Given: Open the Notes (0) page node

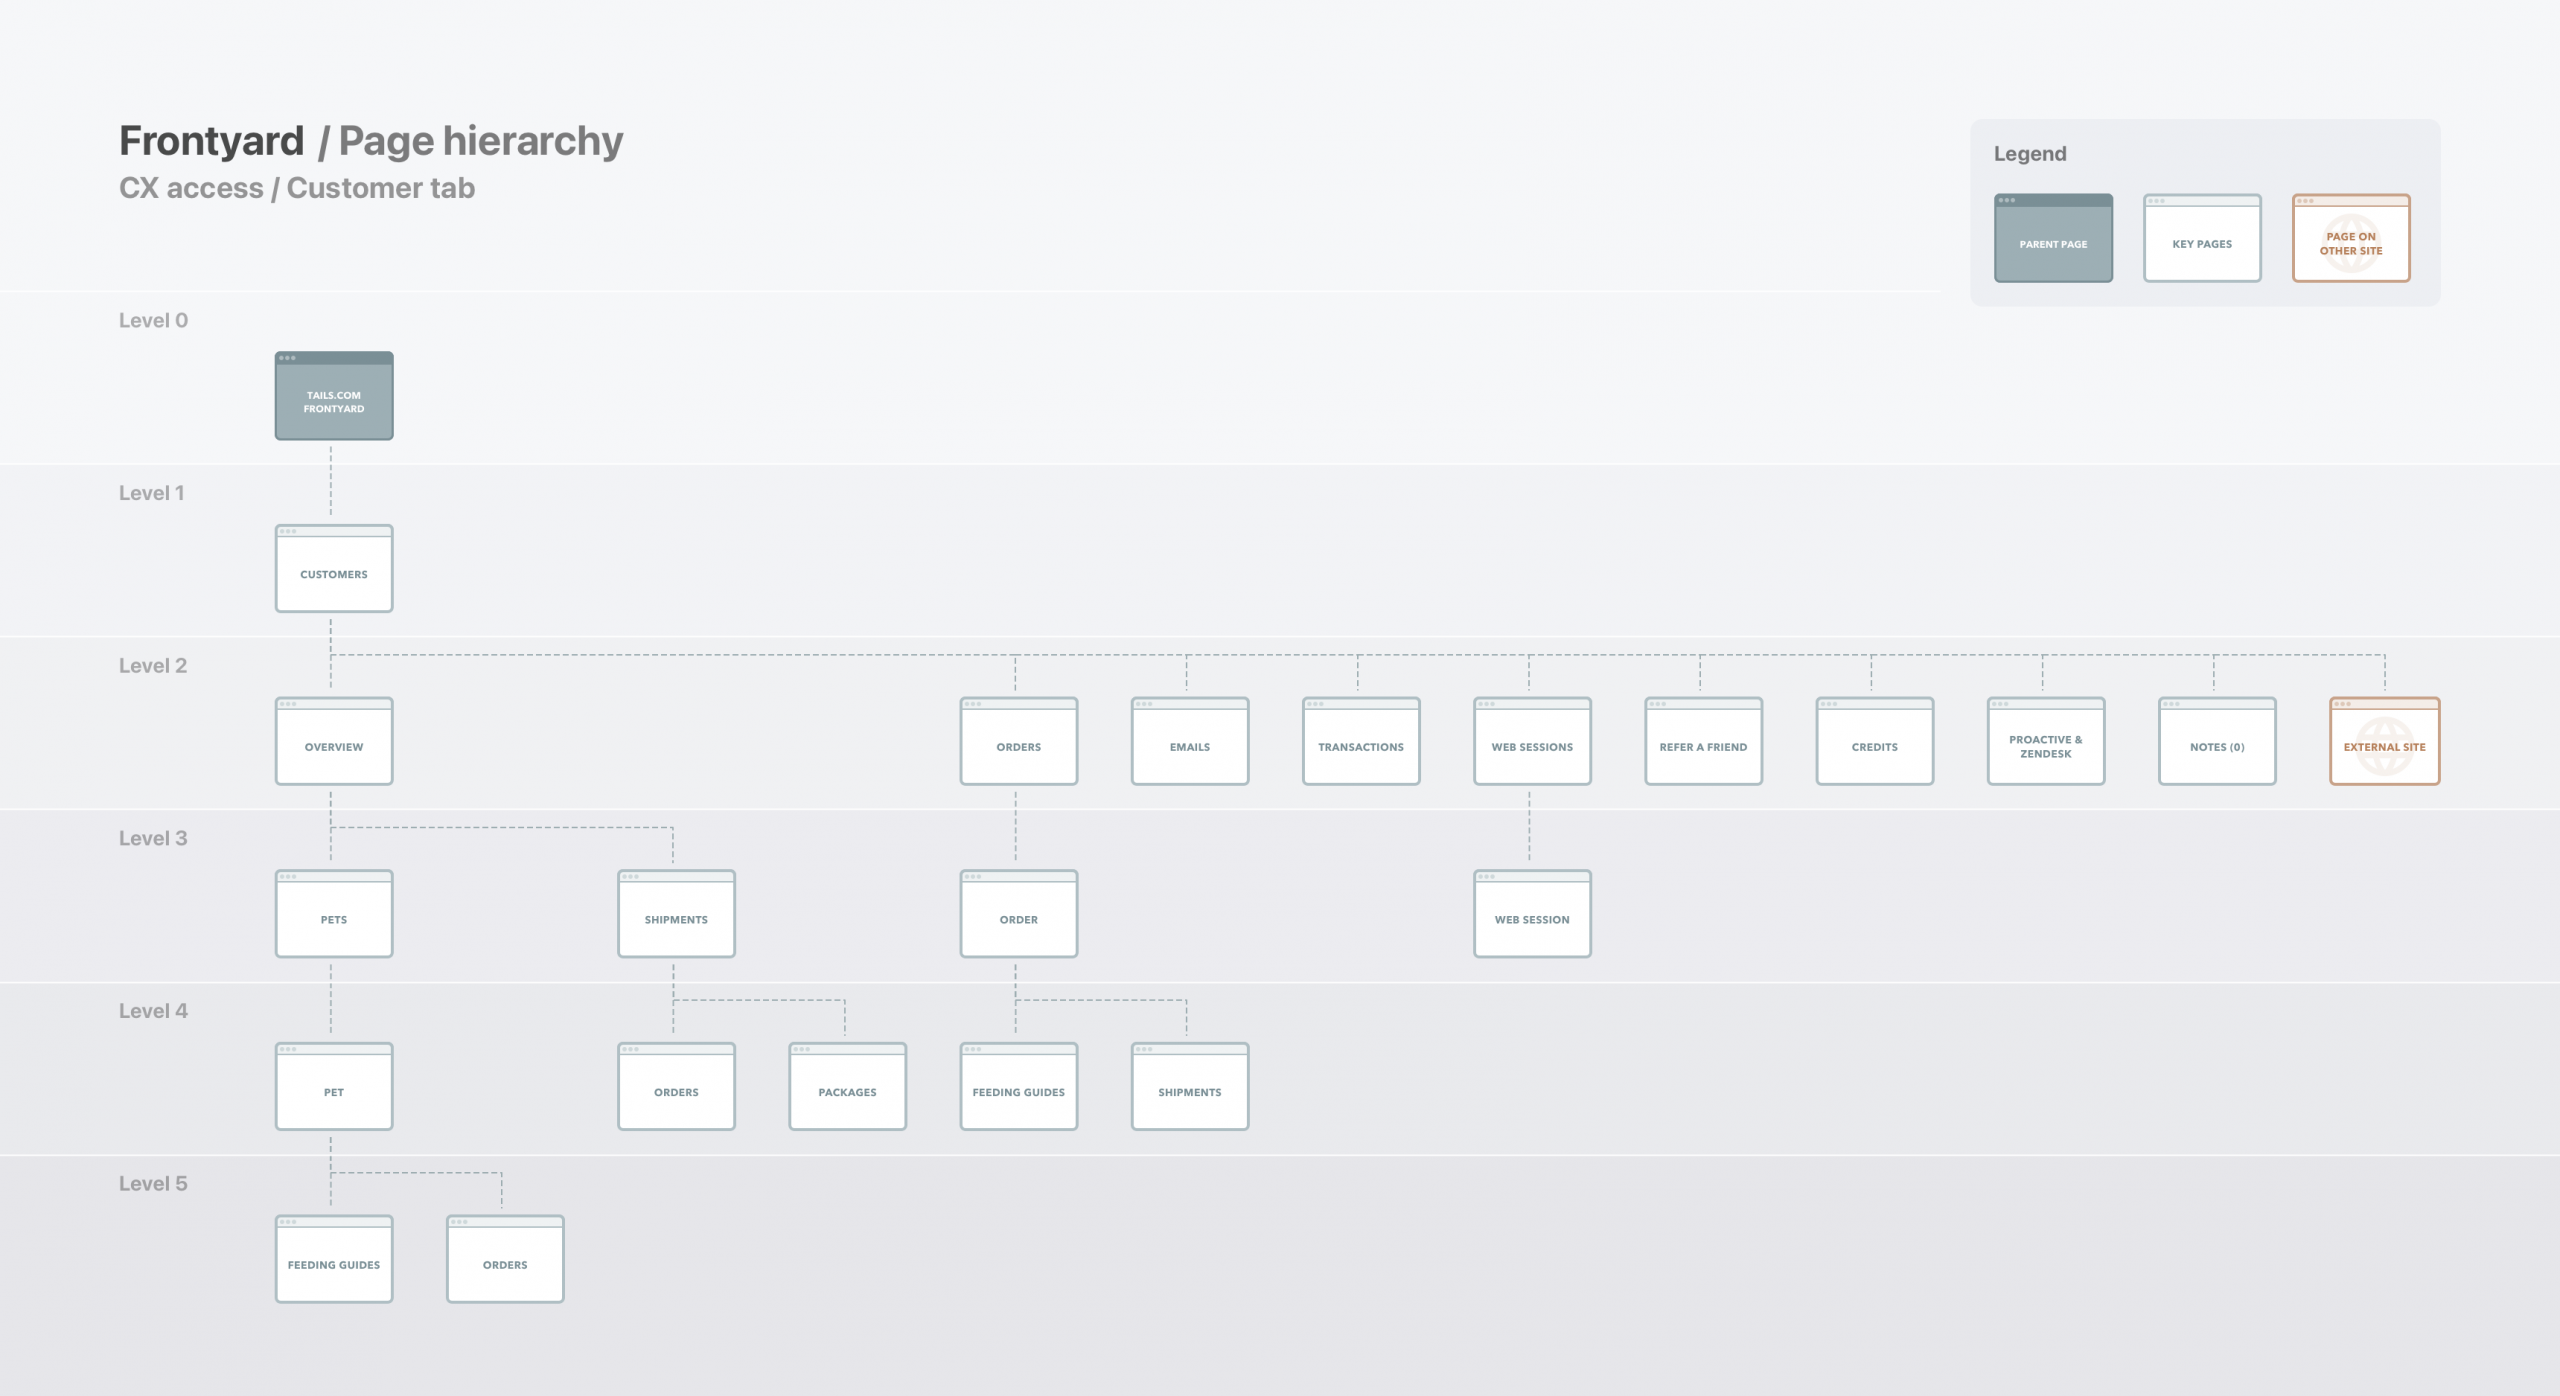Looking at the screenshot, I should [x=2217, y=742].
